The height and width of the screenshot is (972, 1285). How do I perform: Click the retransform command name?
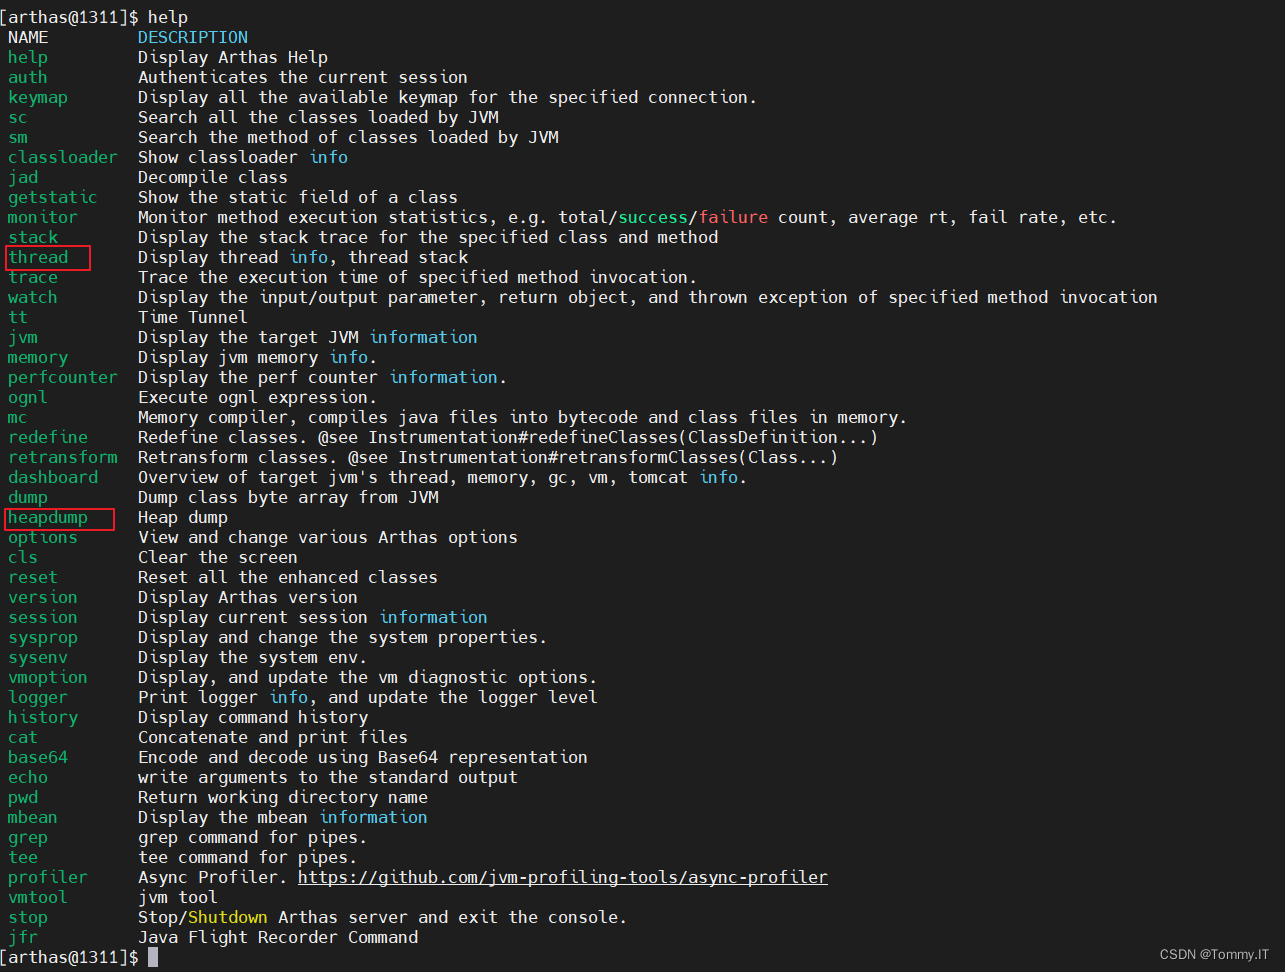(x=62, y=457)
